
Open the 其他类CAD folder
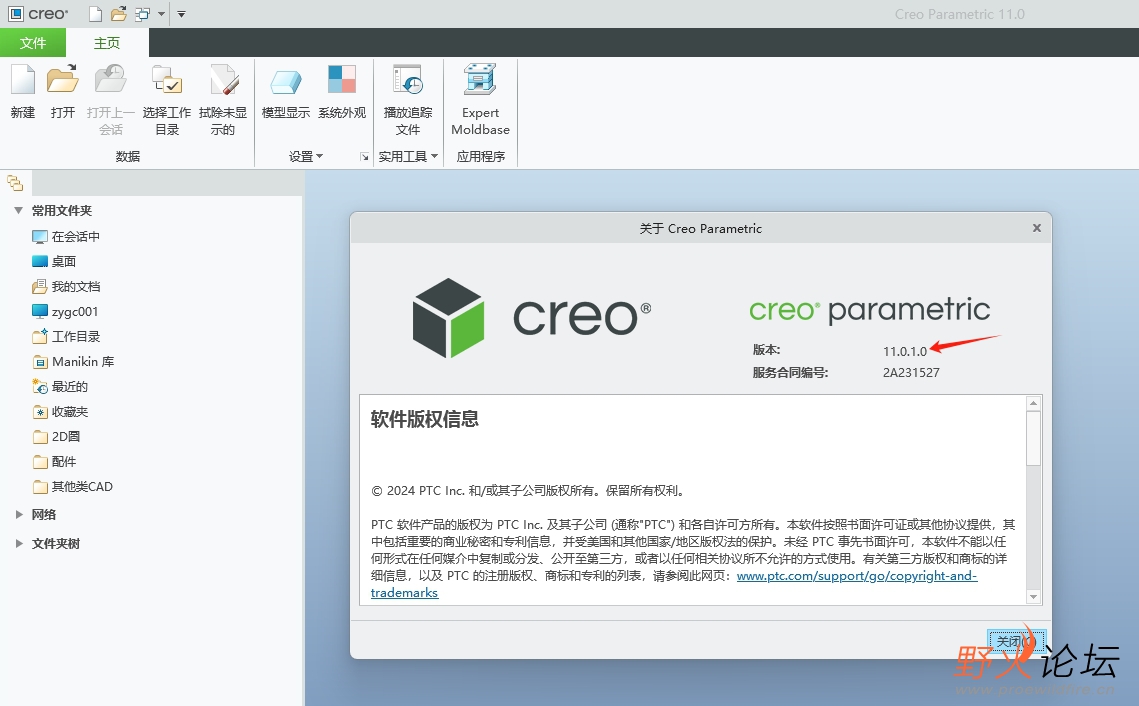(x=73, y=487)
